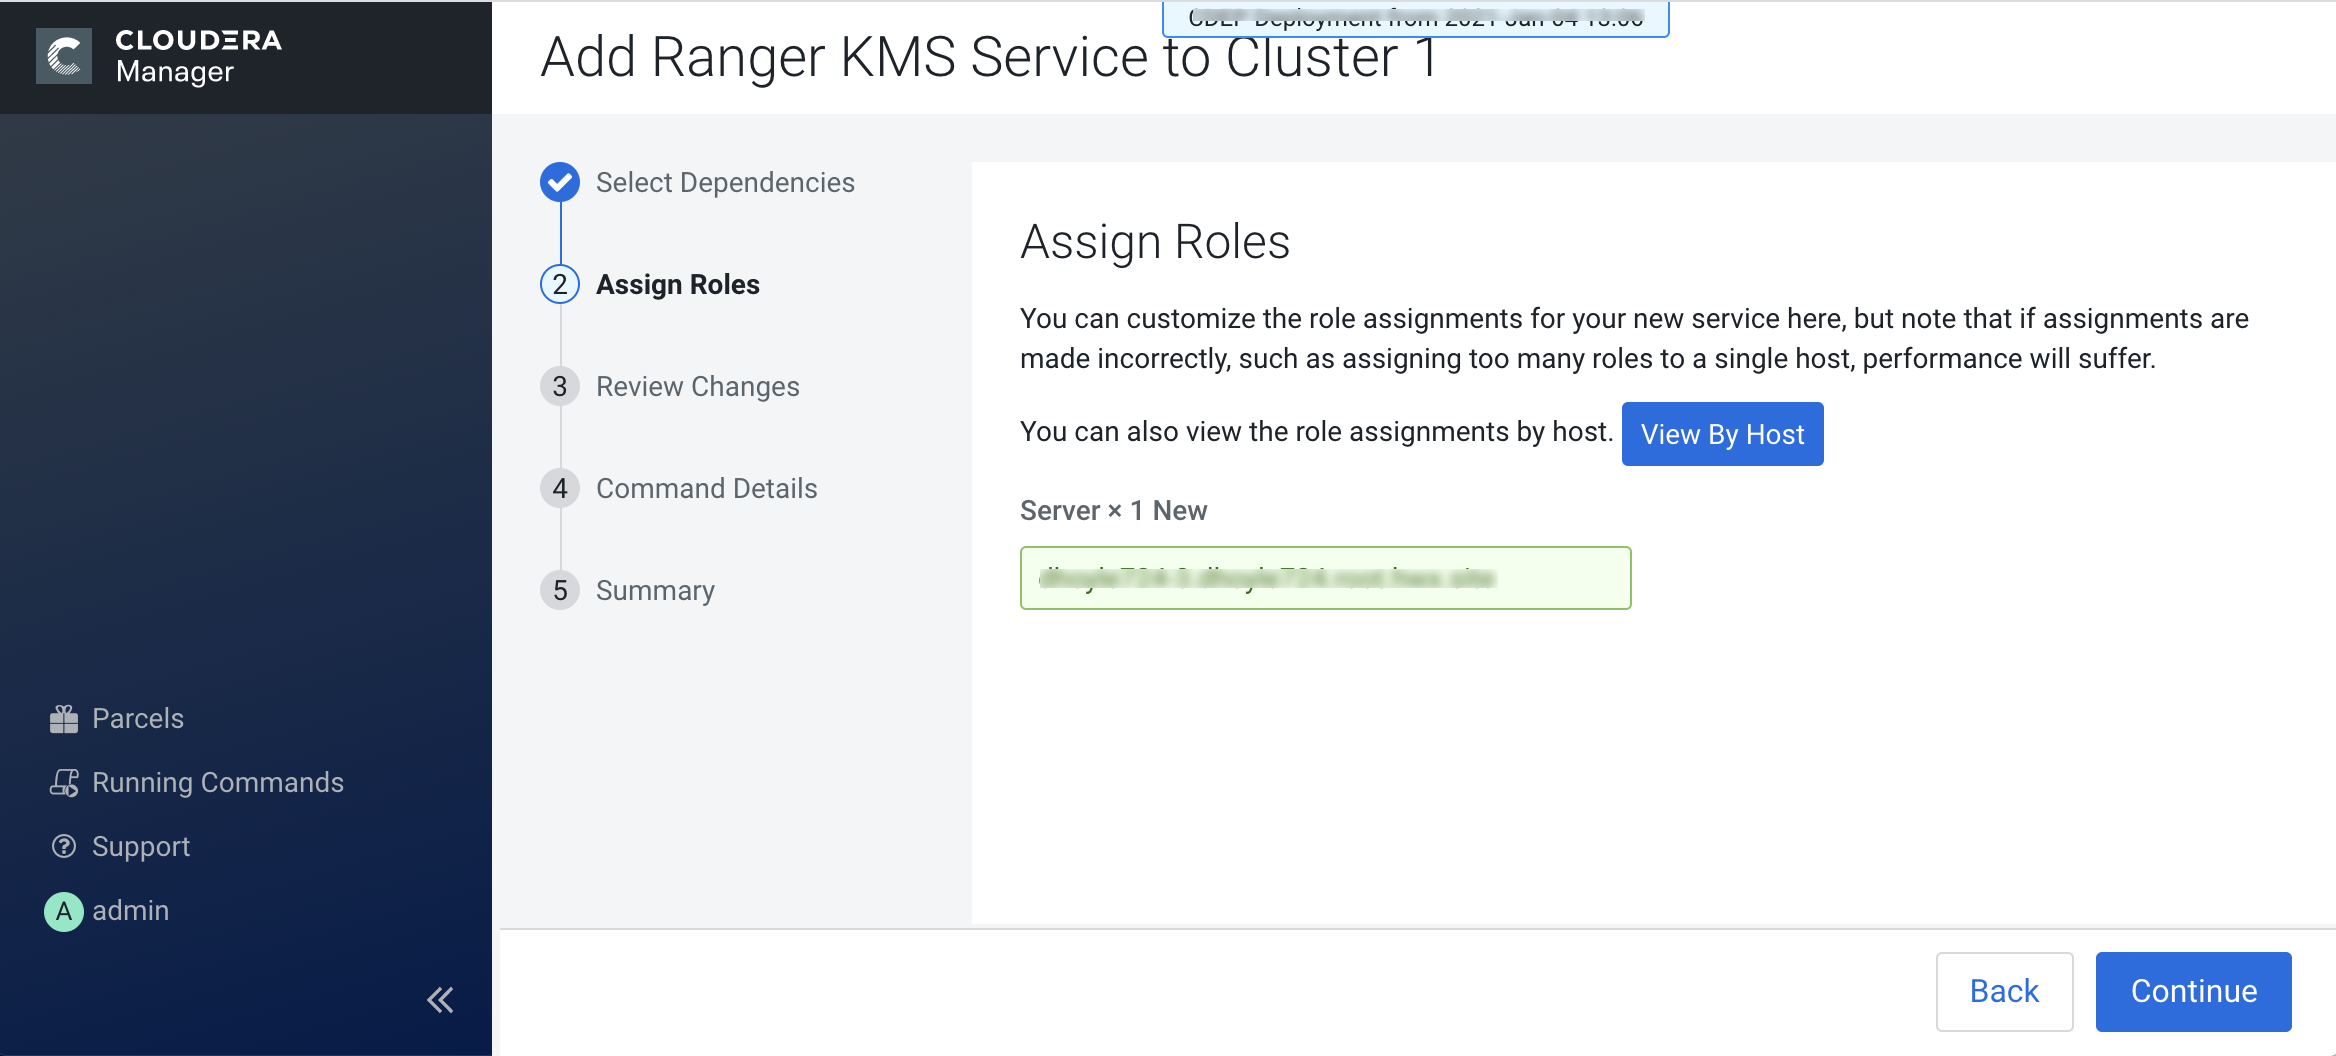
Task: Open the Parcels link
Action: coord(138,719)
